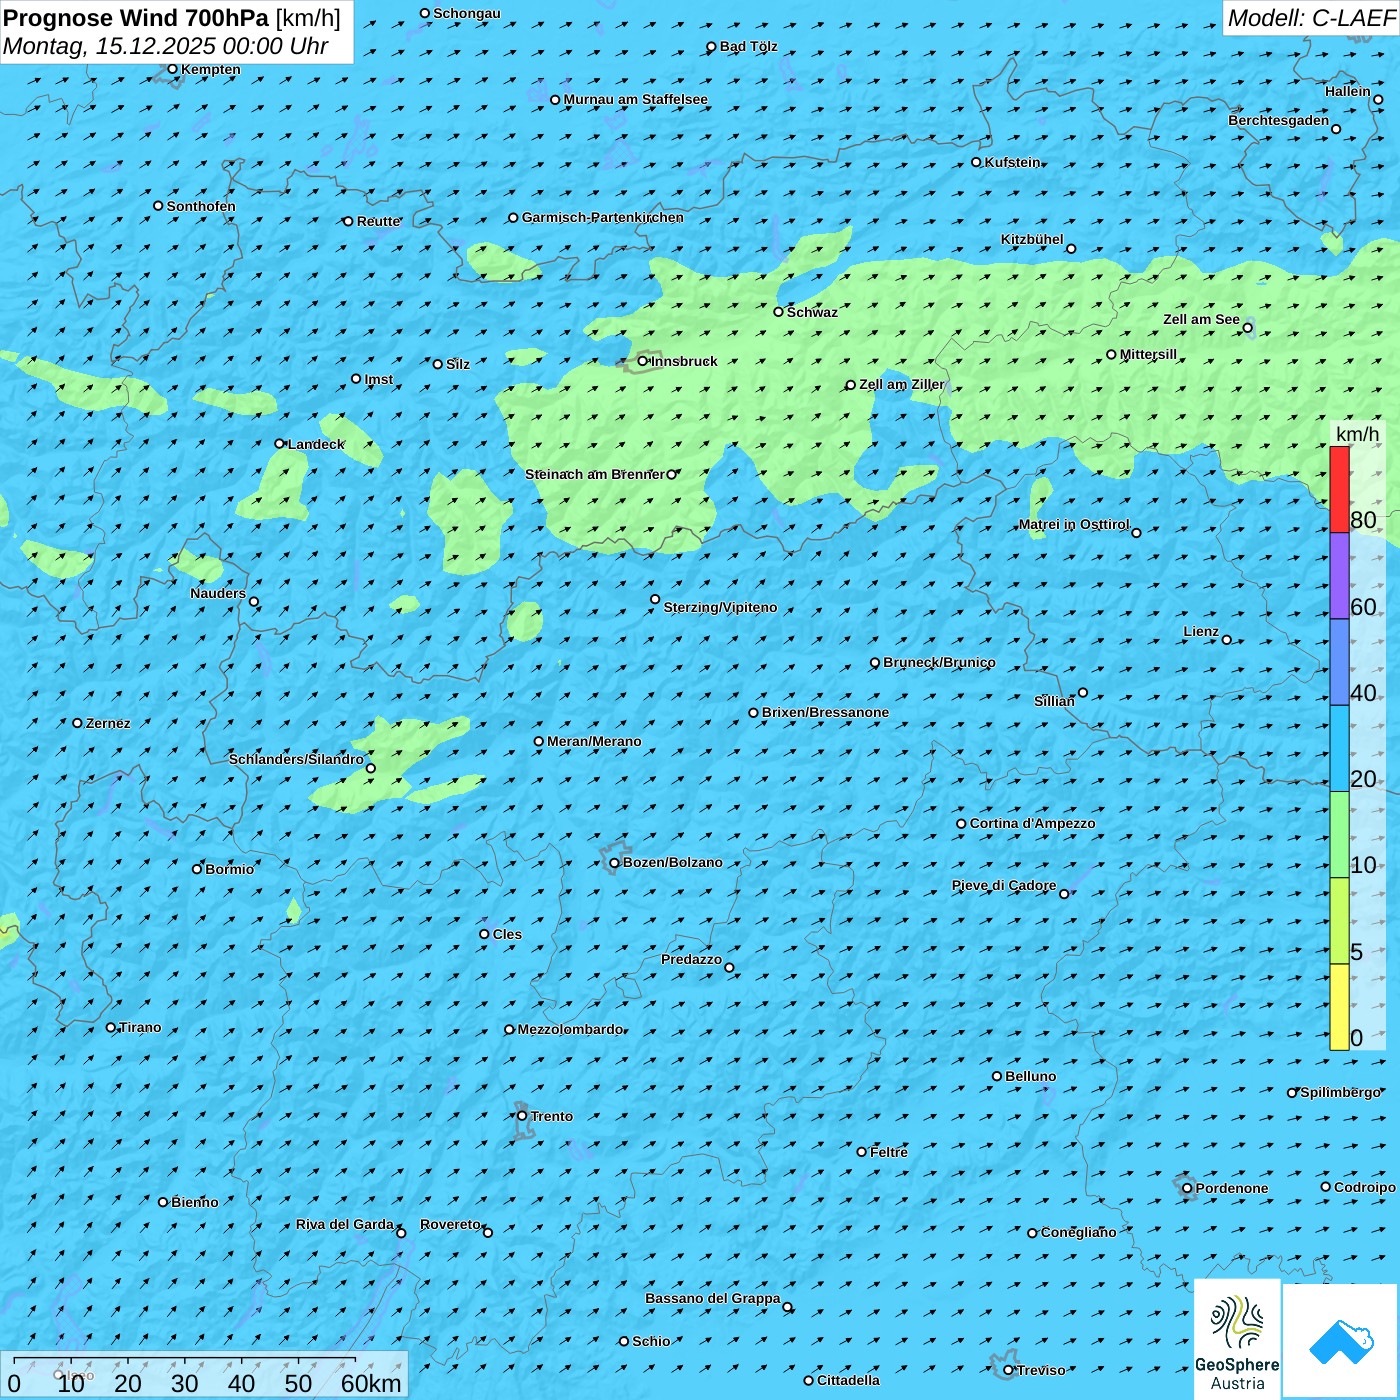Click the 'Garmisch-Partenkirchen' label
Viewport: 1400px width, 1400px height.
tap(603, 217)
